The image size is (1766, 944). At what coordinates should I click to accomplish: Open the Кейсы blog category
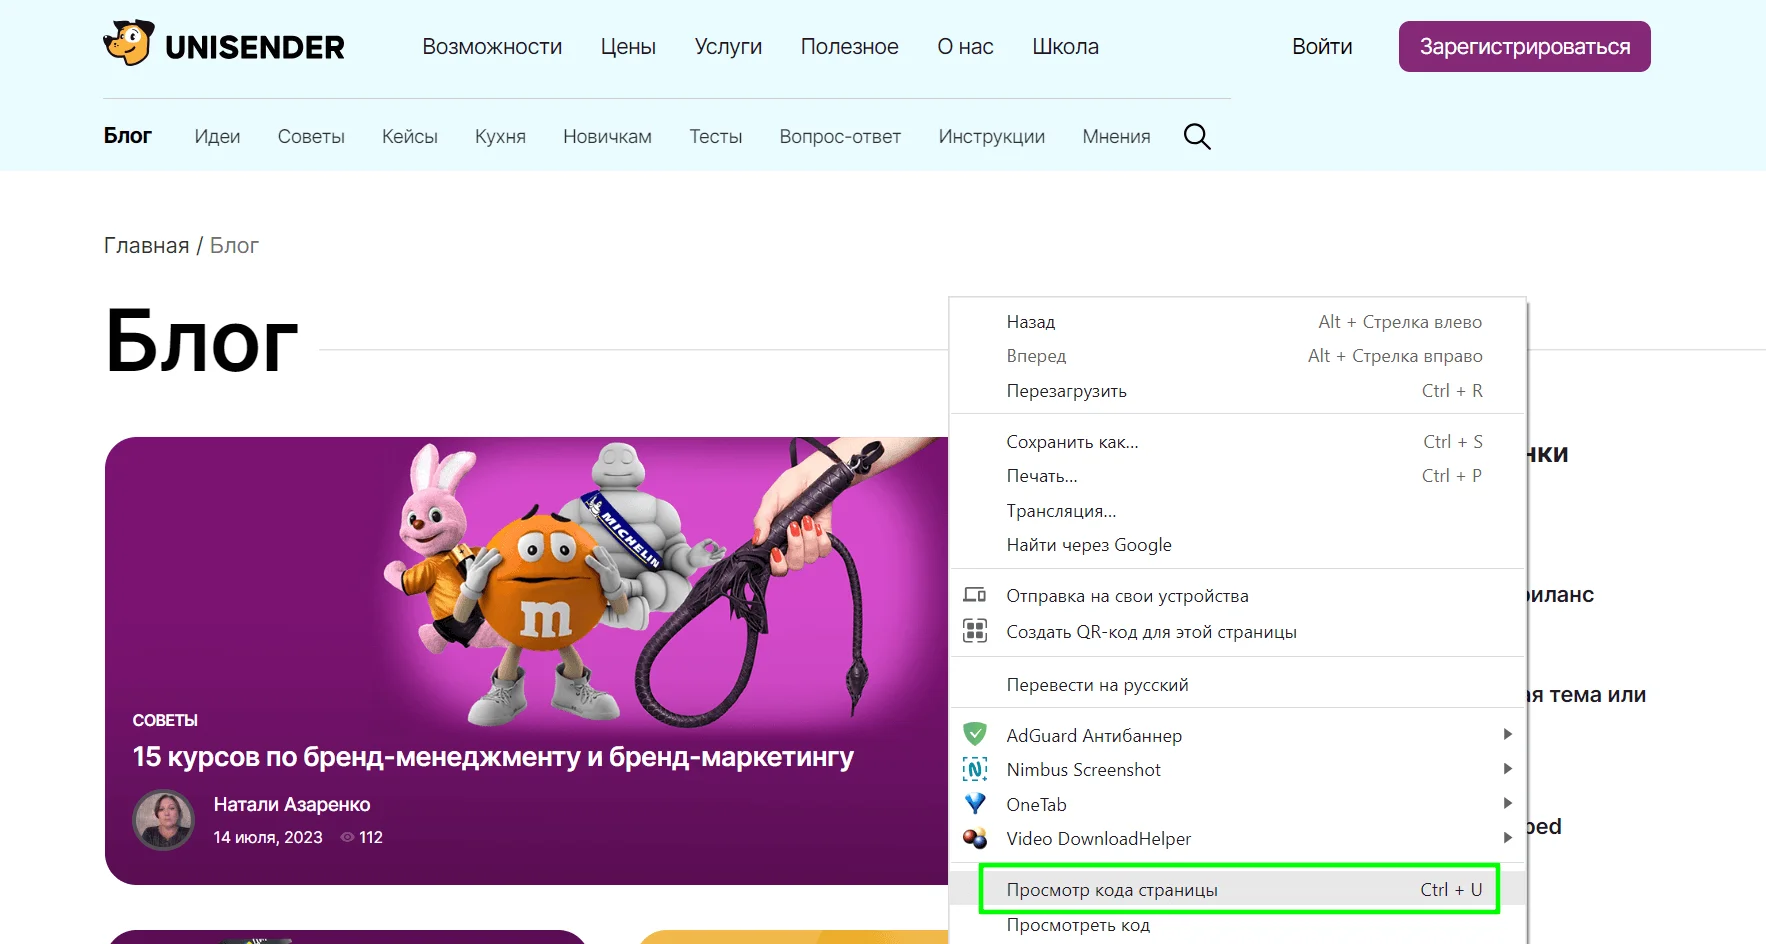coord(410,136)
